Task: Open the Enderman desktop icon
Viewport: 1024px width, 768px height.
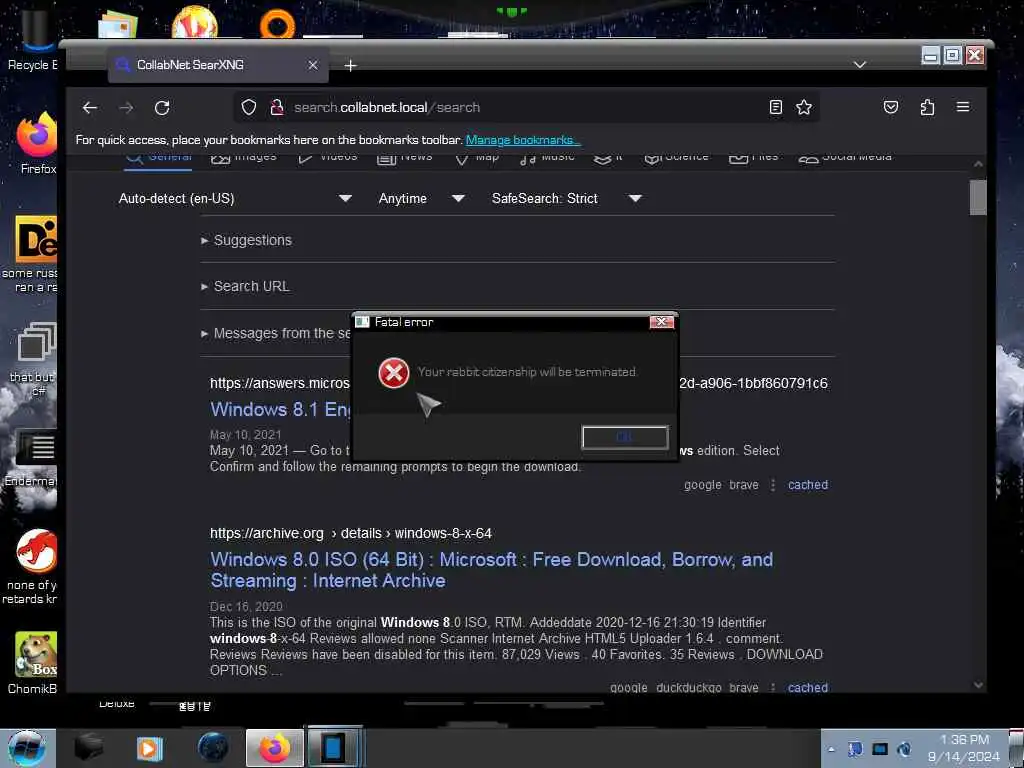Action: (33, 458)
